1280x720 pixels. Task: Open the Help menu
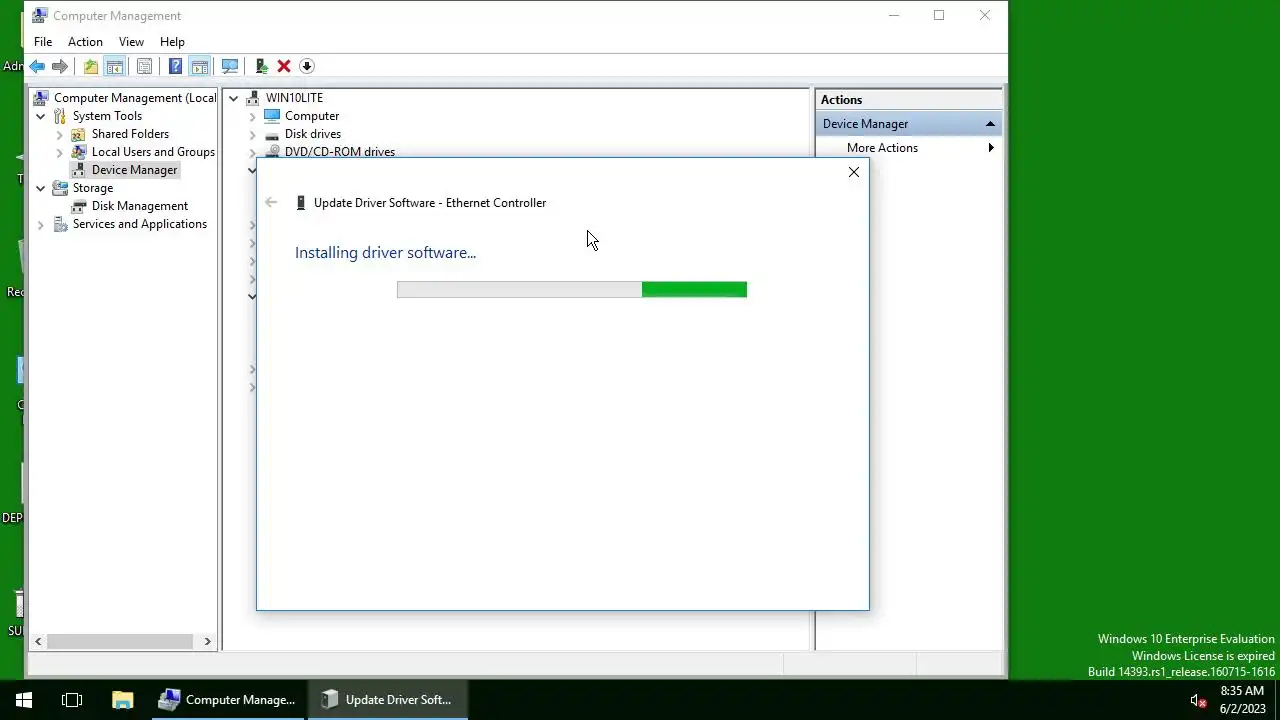pos(172,42)
